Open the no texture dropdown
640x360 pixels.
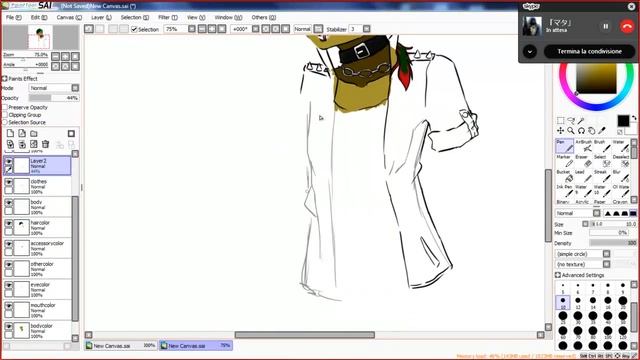(607, 264)
